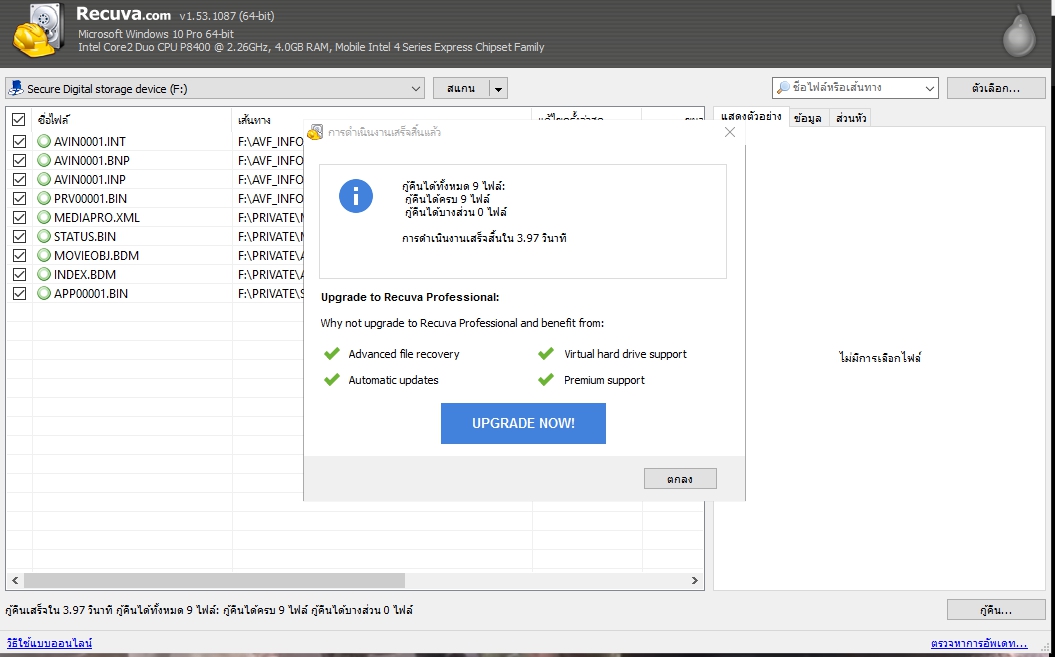
Task: Uncheck the PRV00001.BIN file checkbox
Action: tap(20, 198)
